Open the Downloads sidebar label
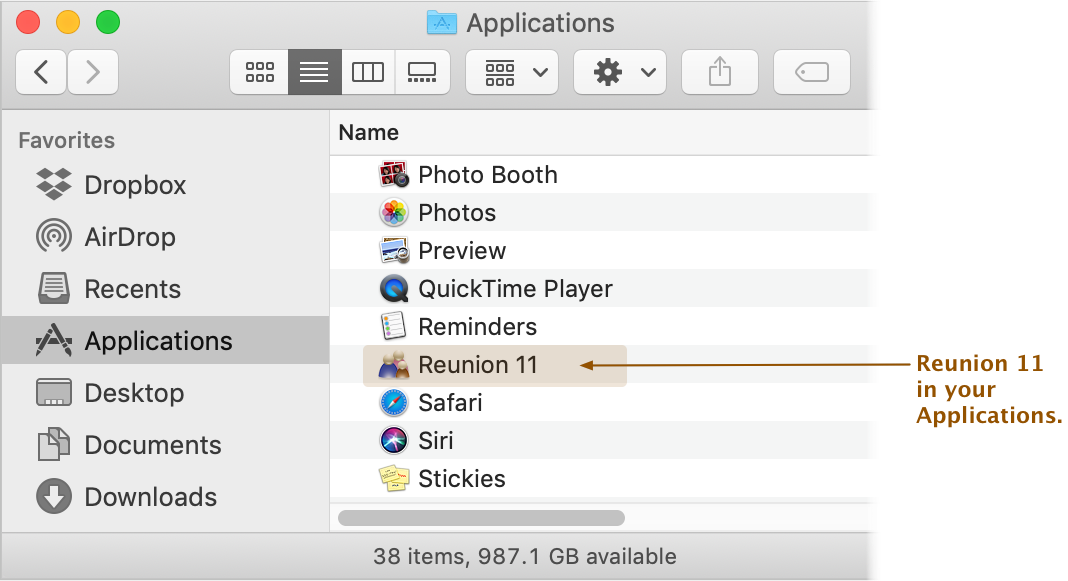This screenshot has height=581, width=1068. (x=151, y=497)
